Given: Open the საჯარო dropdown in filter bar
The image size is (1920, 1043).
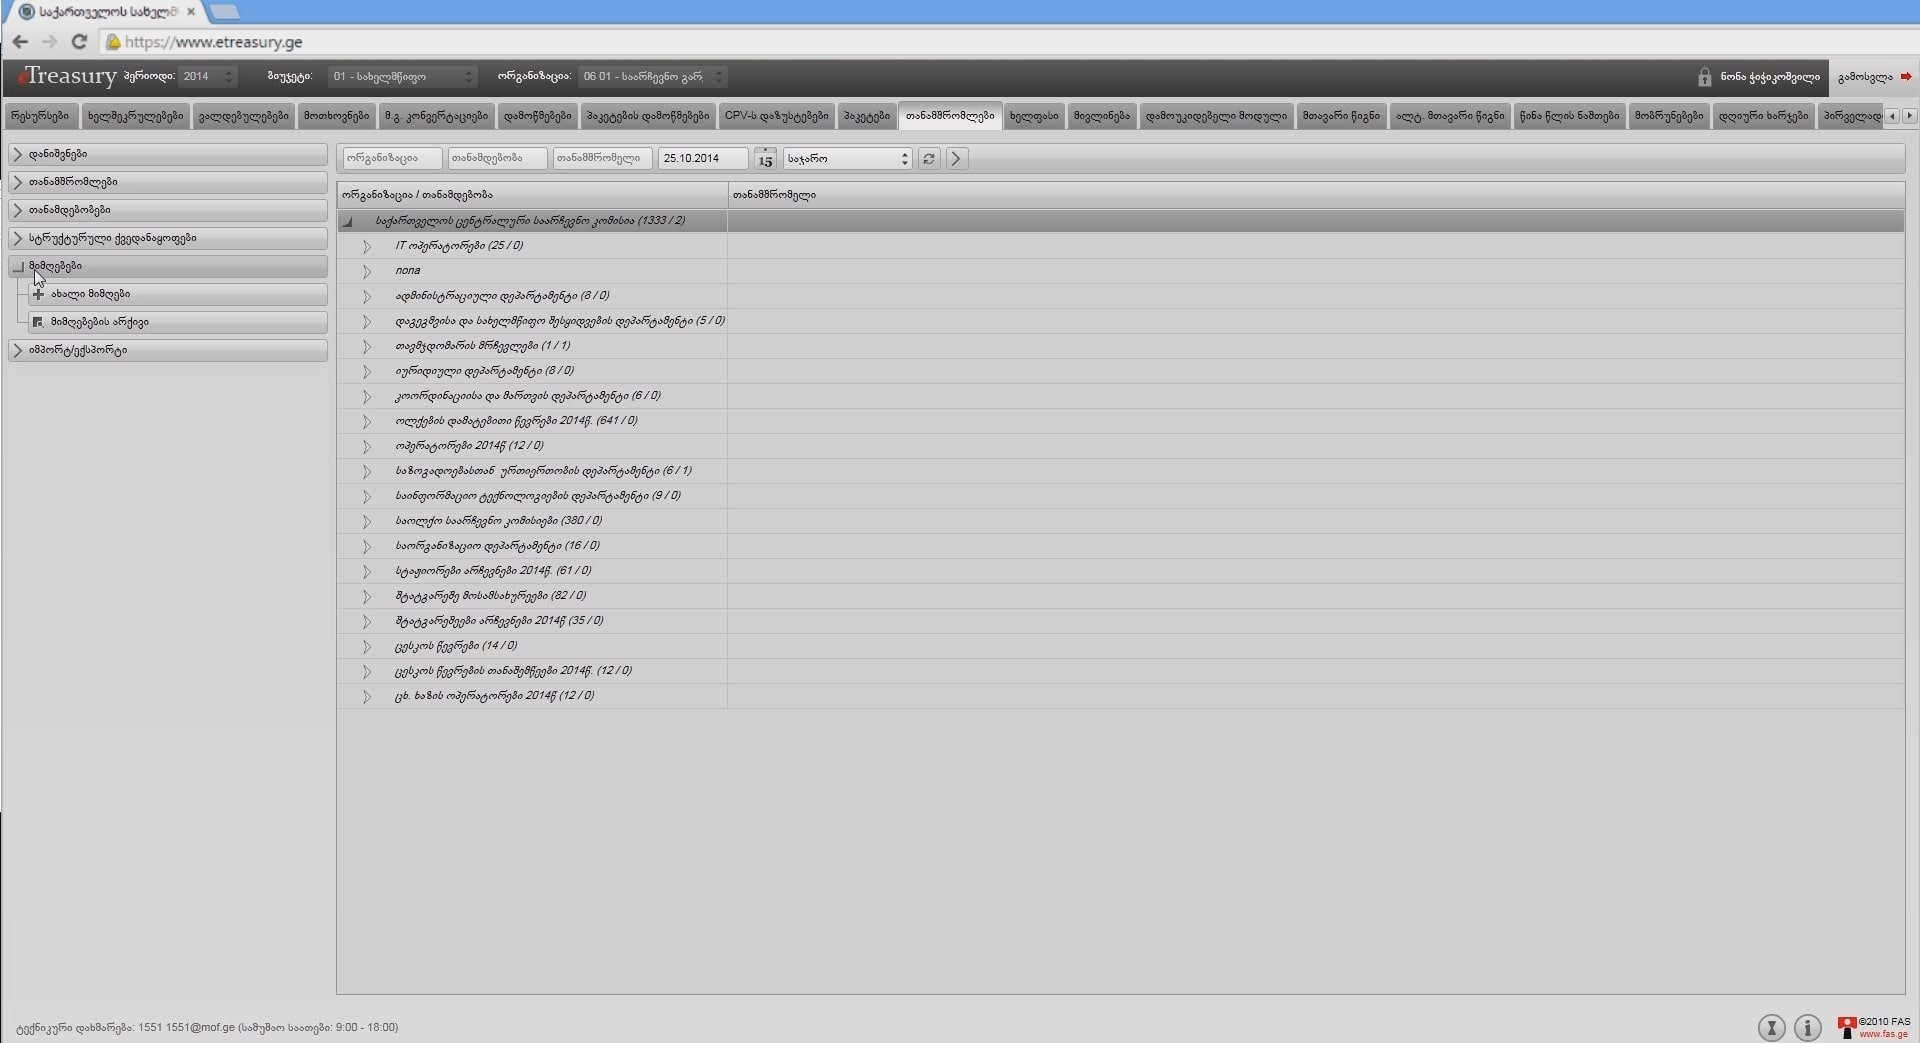Looking at the screenshot, I should point(847,159).
